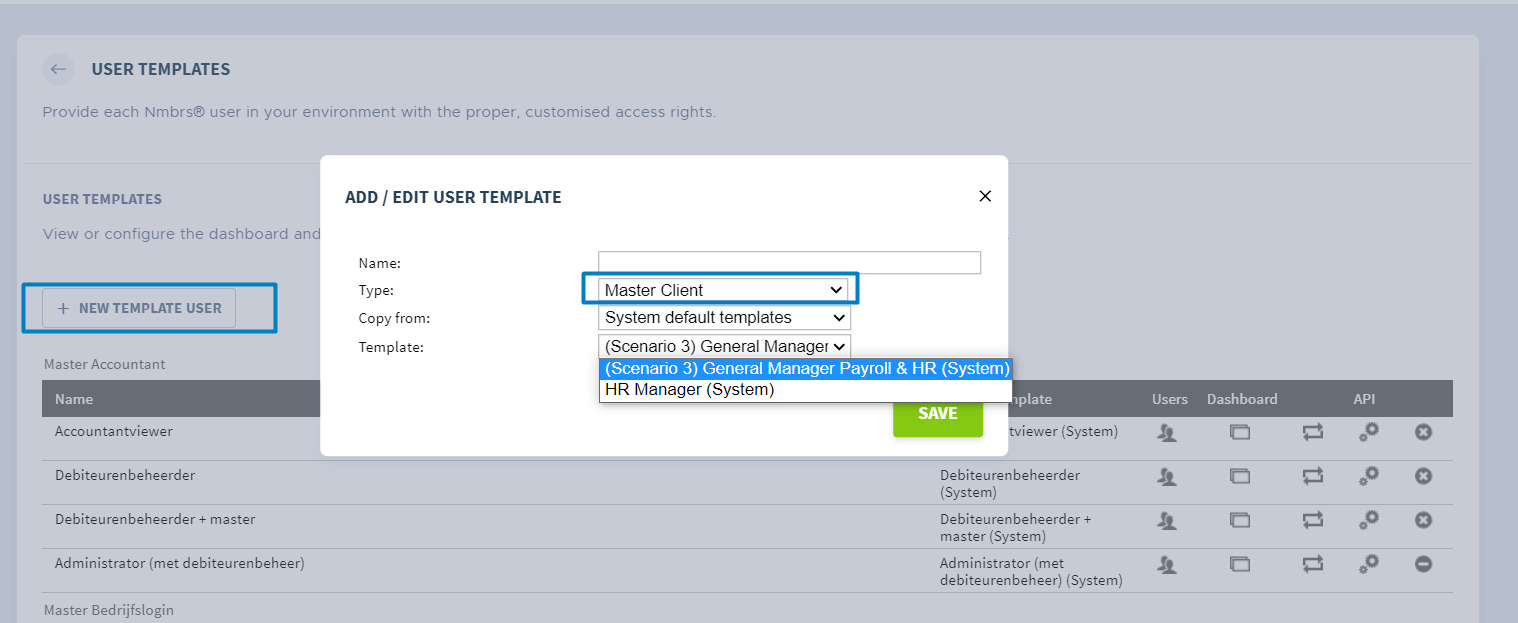Open the Type dropdown showing Master Client

724,290
